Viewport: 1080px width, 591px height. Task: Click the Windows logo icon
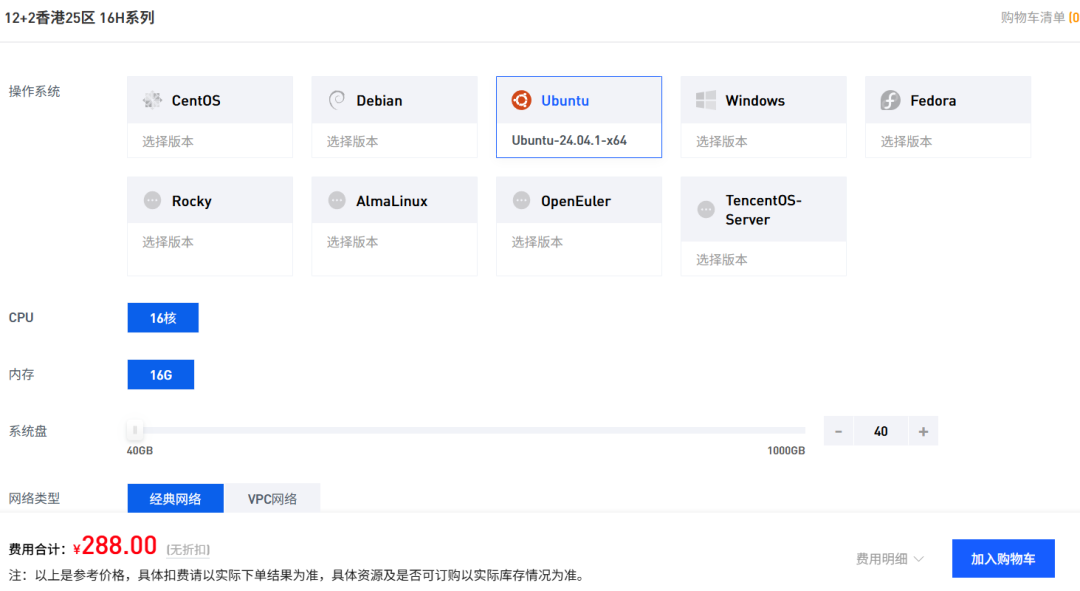point(706,100)
